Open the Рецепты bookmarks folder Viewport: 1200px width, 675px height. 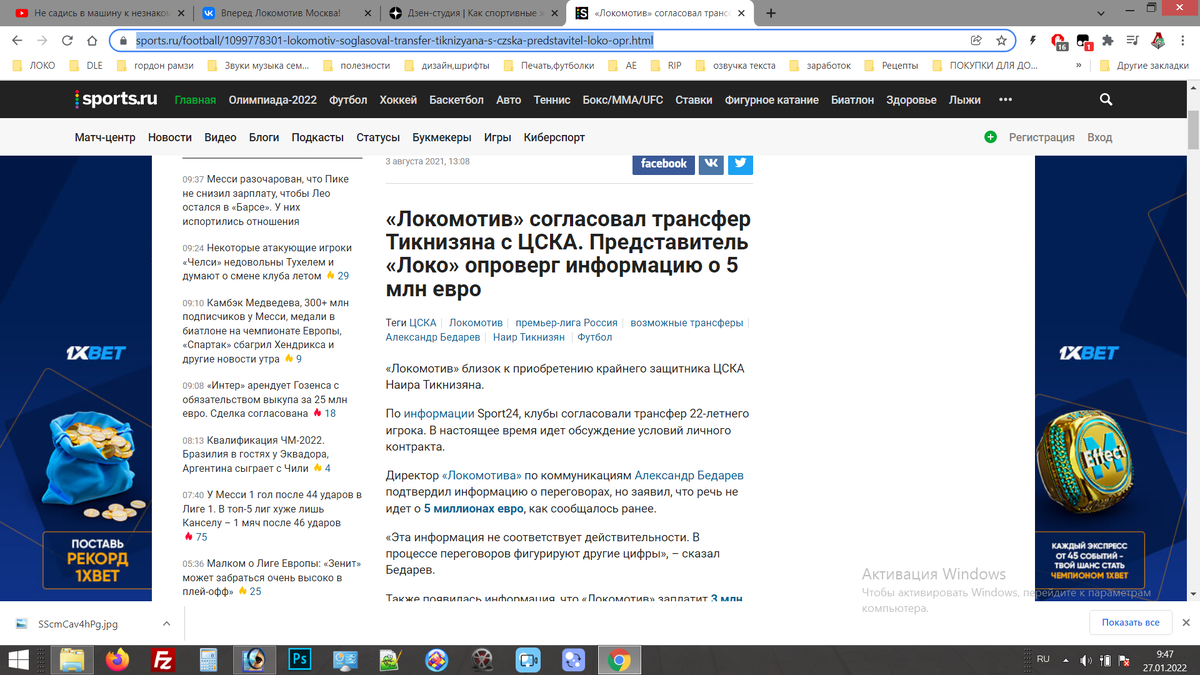(x=889, y=65)
